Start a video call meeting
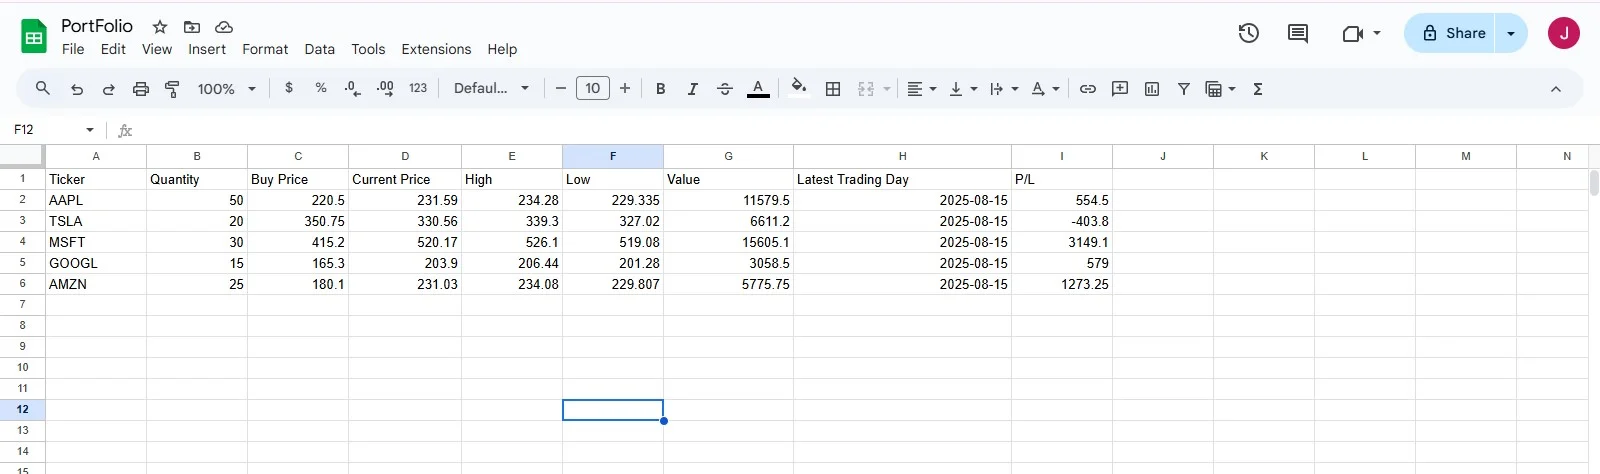Viewport: 1600px width, 474px height. (1352, 33)
